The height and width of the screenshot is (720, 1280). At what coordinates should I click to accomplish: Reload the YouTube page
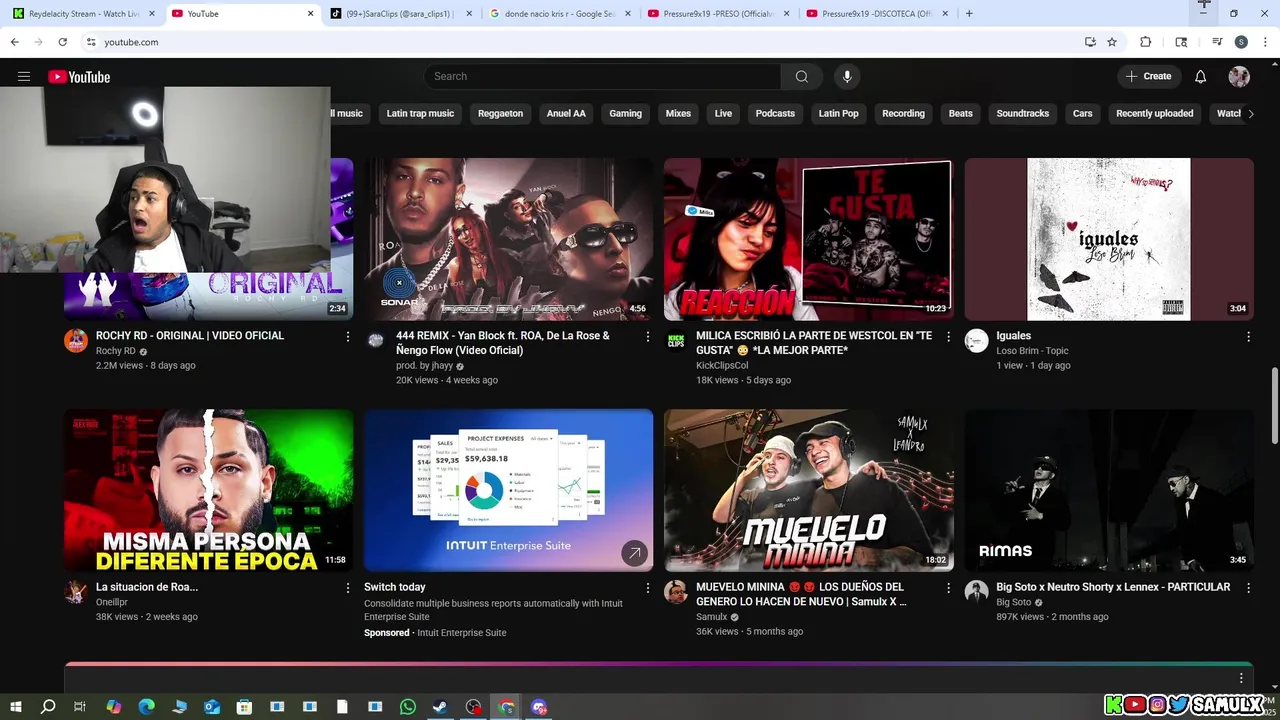(62, 42)
